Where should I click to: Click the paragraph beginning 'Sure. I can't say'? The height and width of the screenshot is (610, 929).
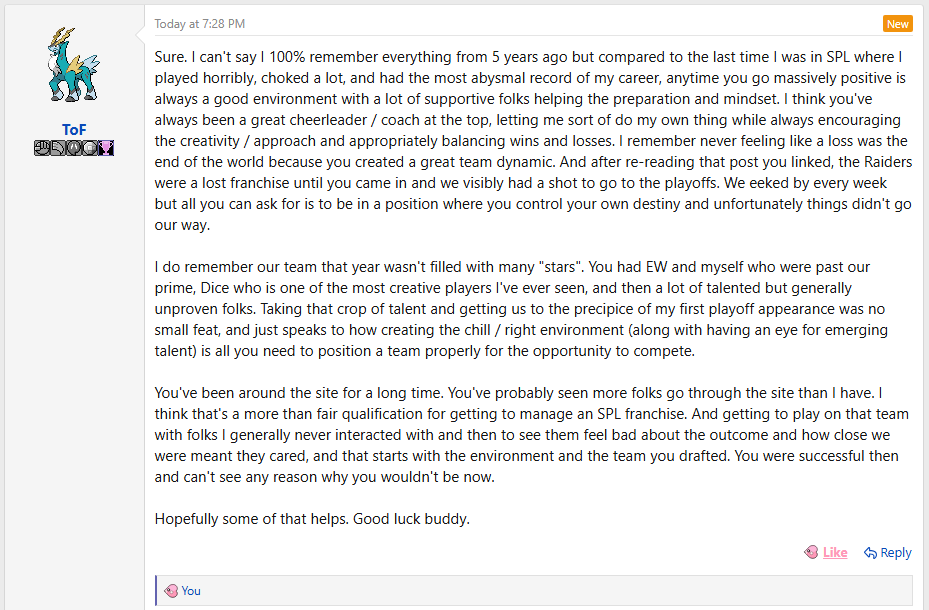click(x=533, y=141)
